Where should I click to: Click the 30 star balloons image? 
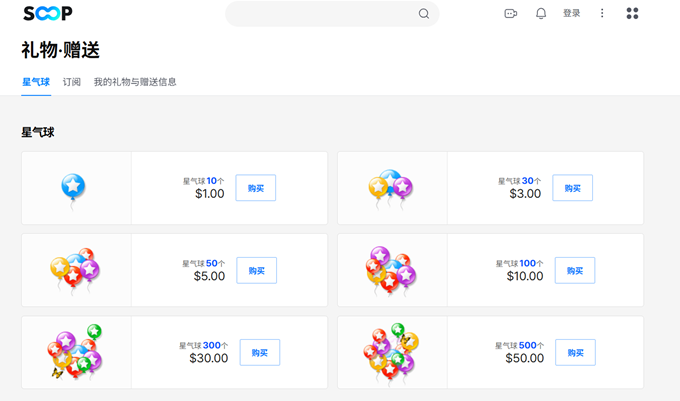coord(390,187)
